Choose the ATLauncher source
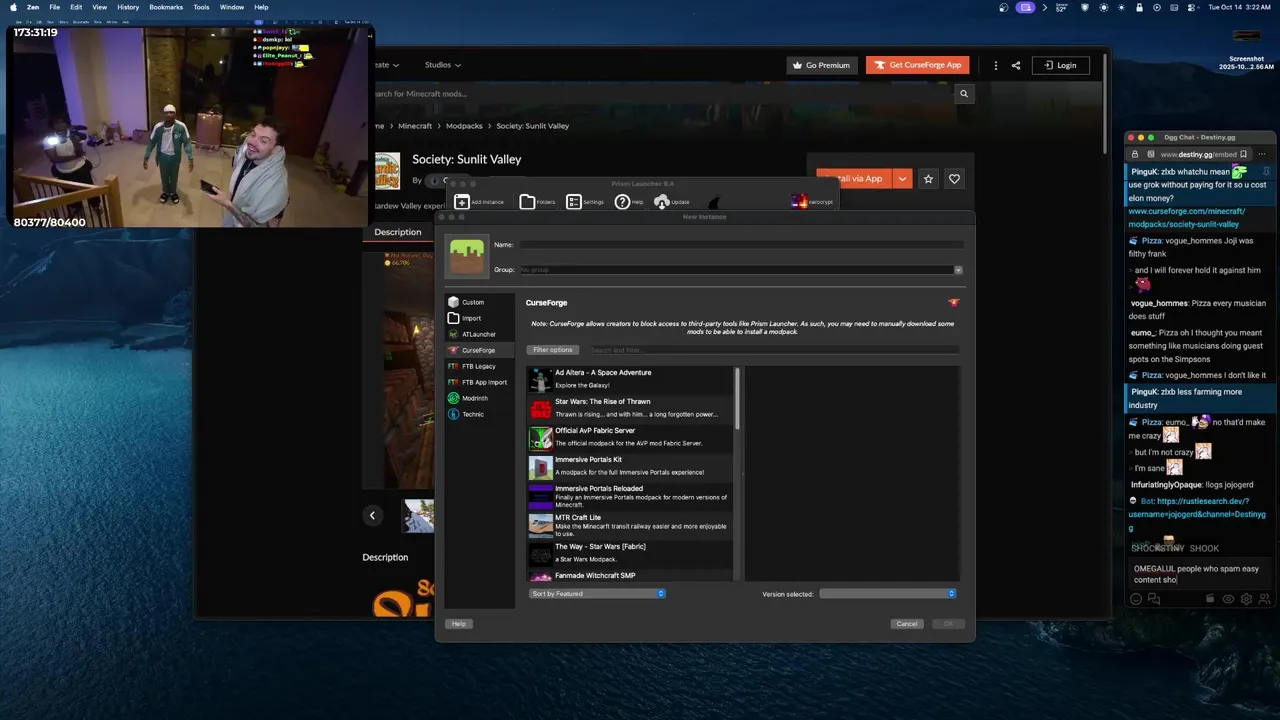Screen dimensions: 1280x720 [x=479, y=334]
